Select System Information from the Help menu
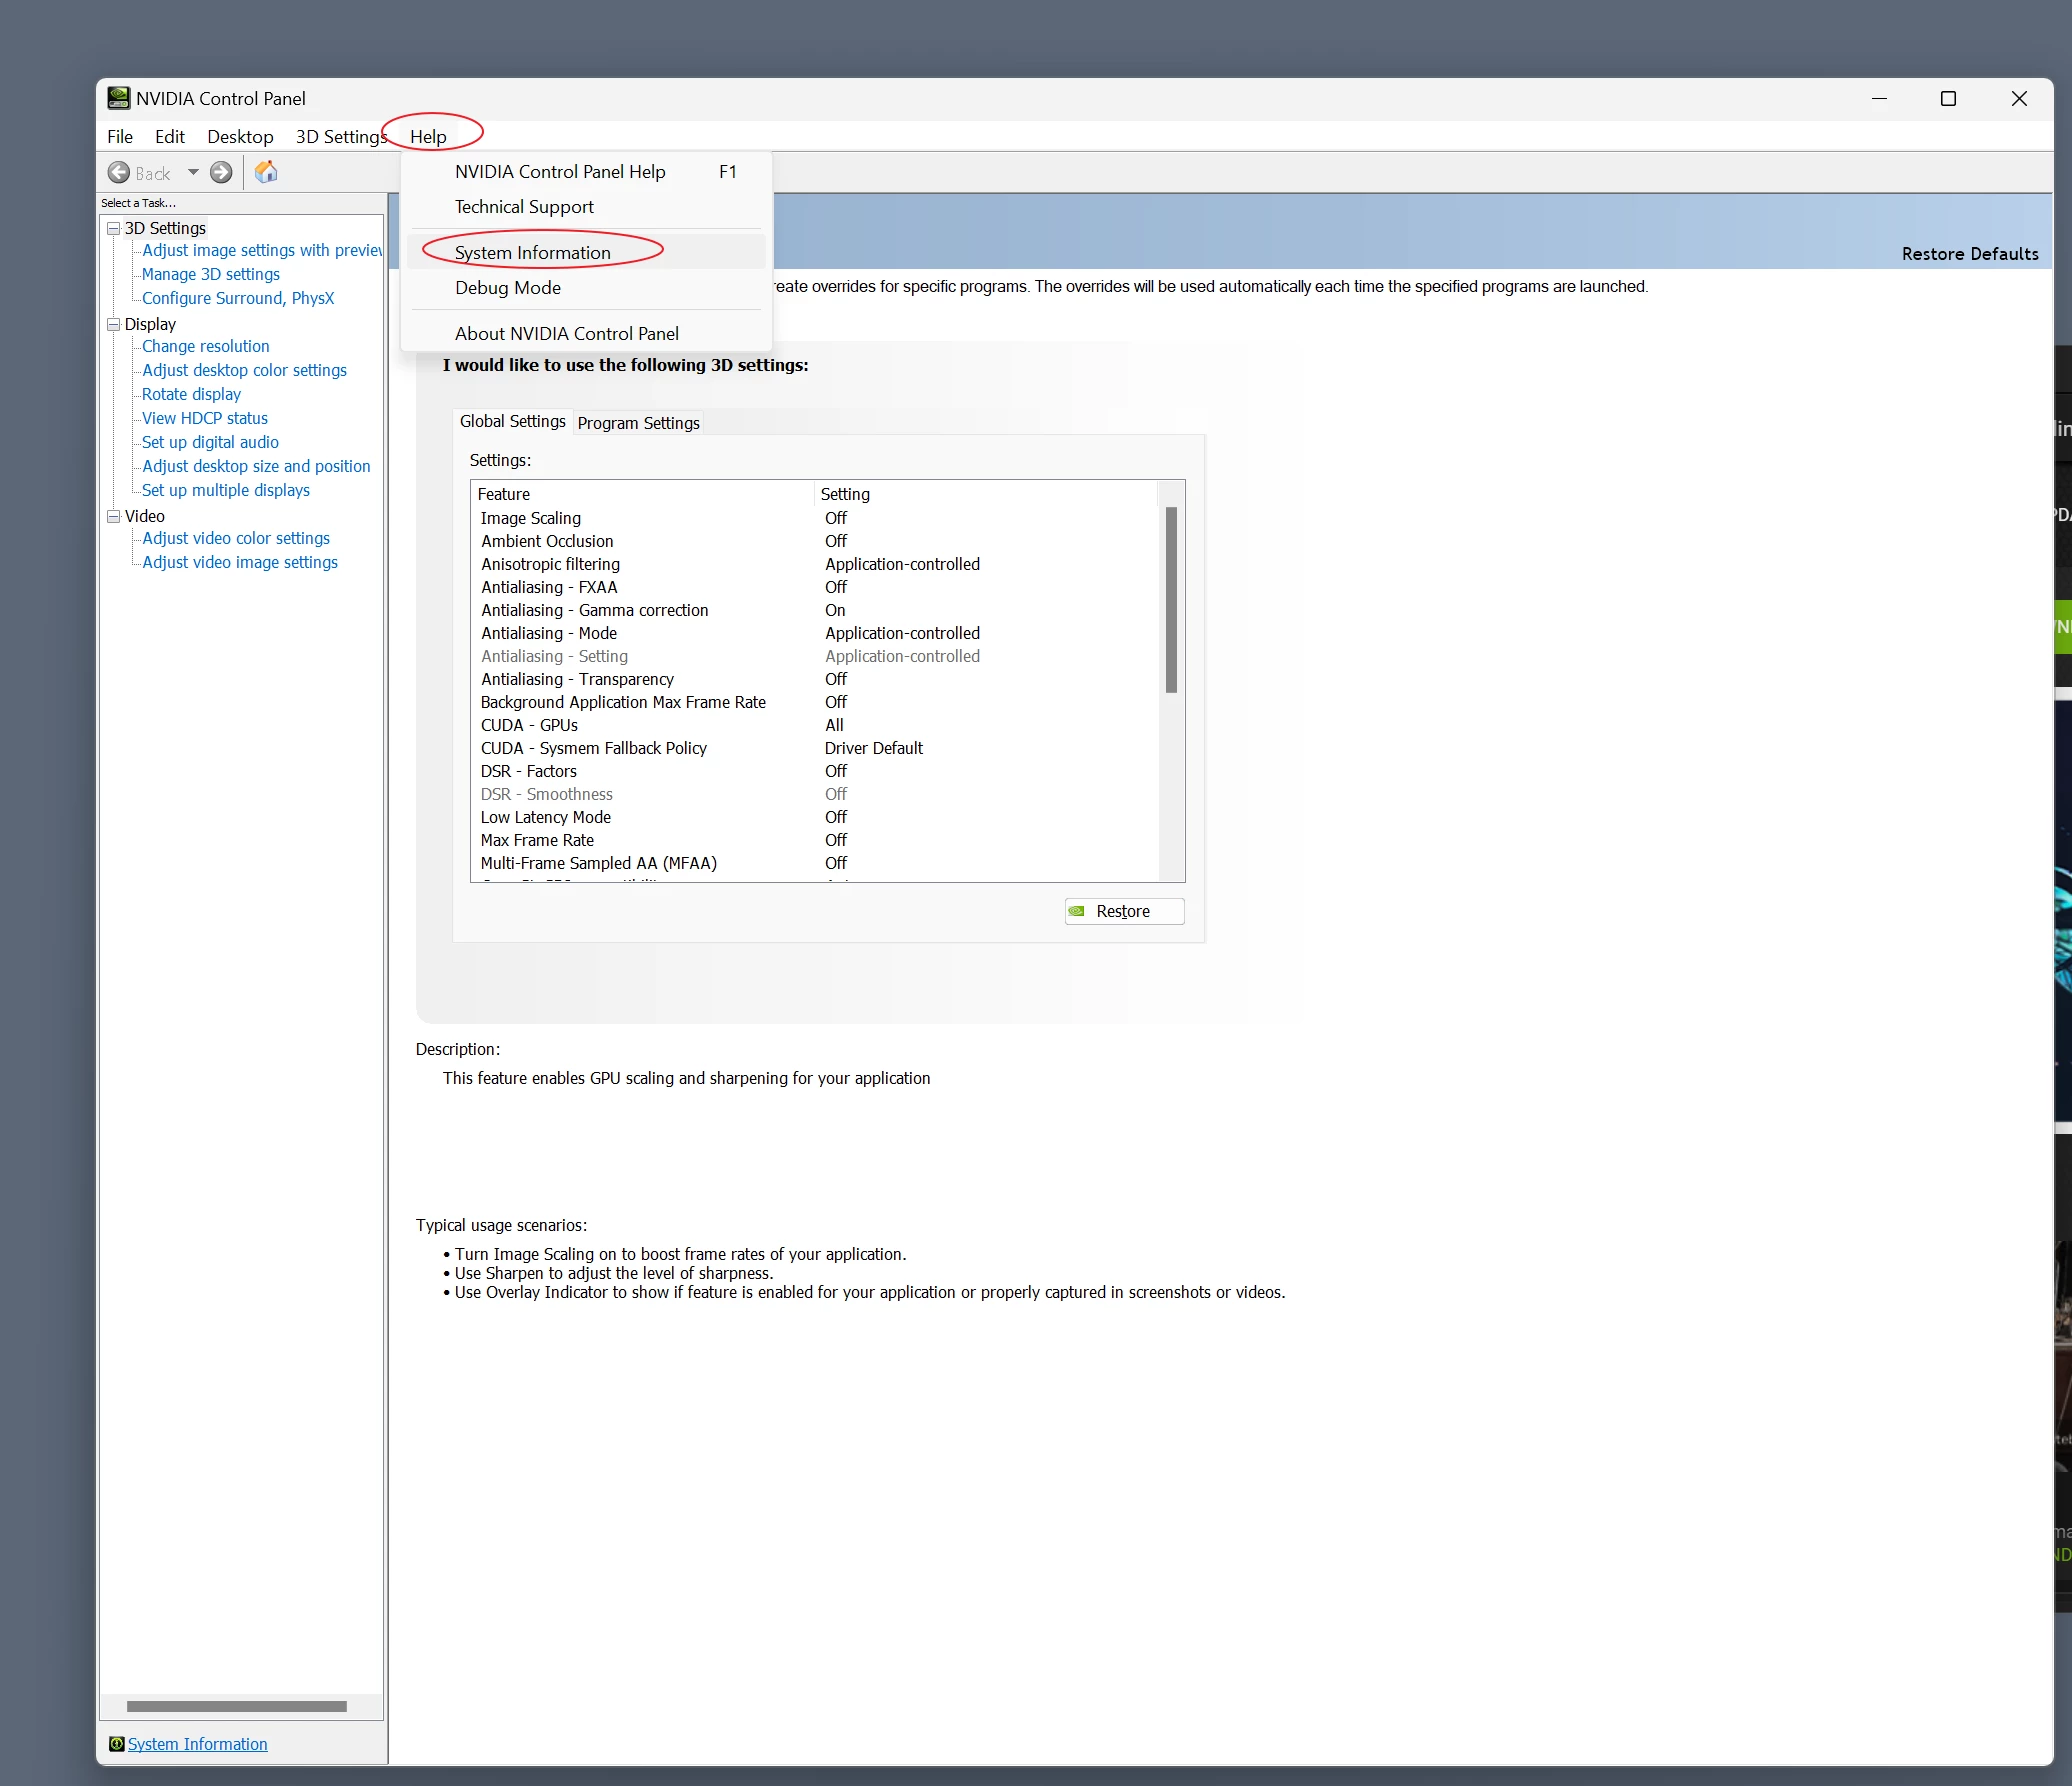This screenshot has height=1786, width=2072. pos(532,252)
